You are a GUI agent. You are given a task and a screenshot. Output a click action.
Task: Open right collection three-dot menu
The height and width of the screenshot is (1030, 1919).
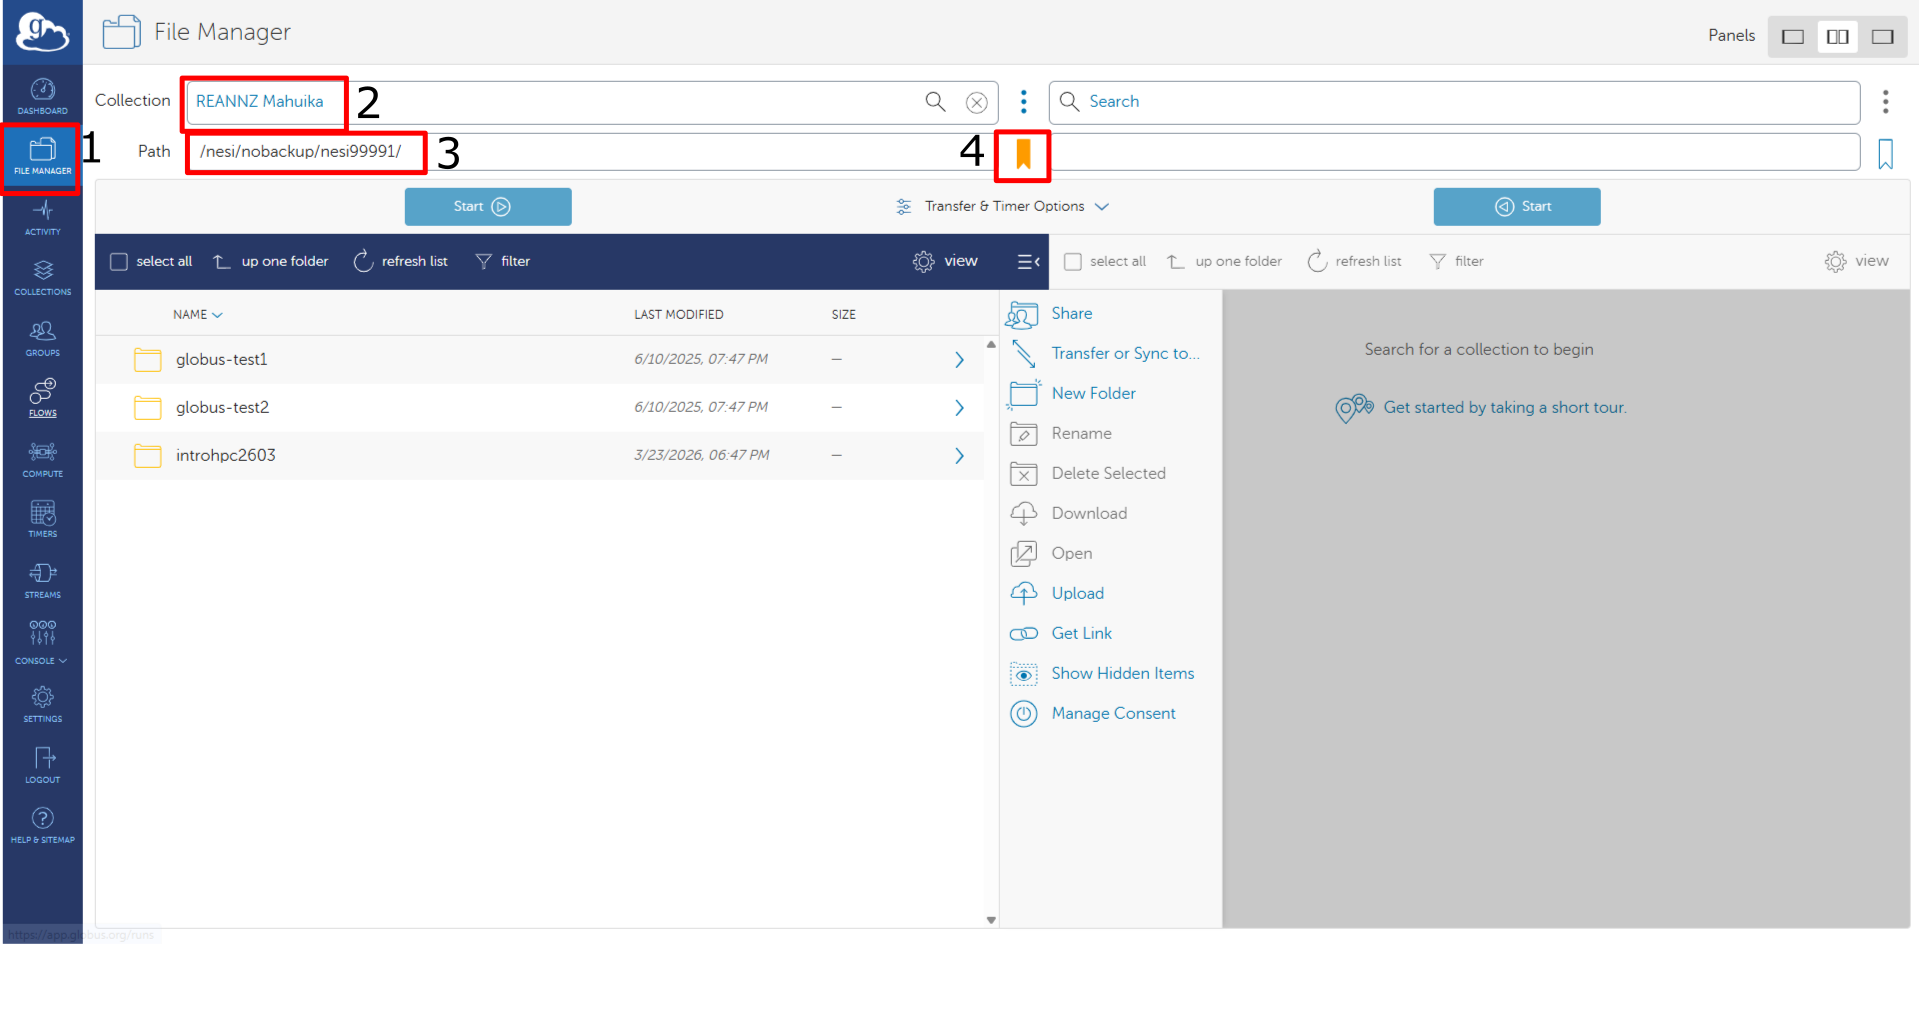1885,102
